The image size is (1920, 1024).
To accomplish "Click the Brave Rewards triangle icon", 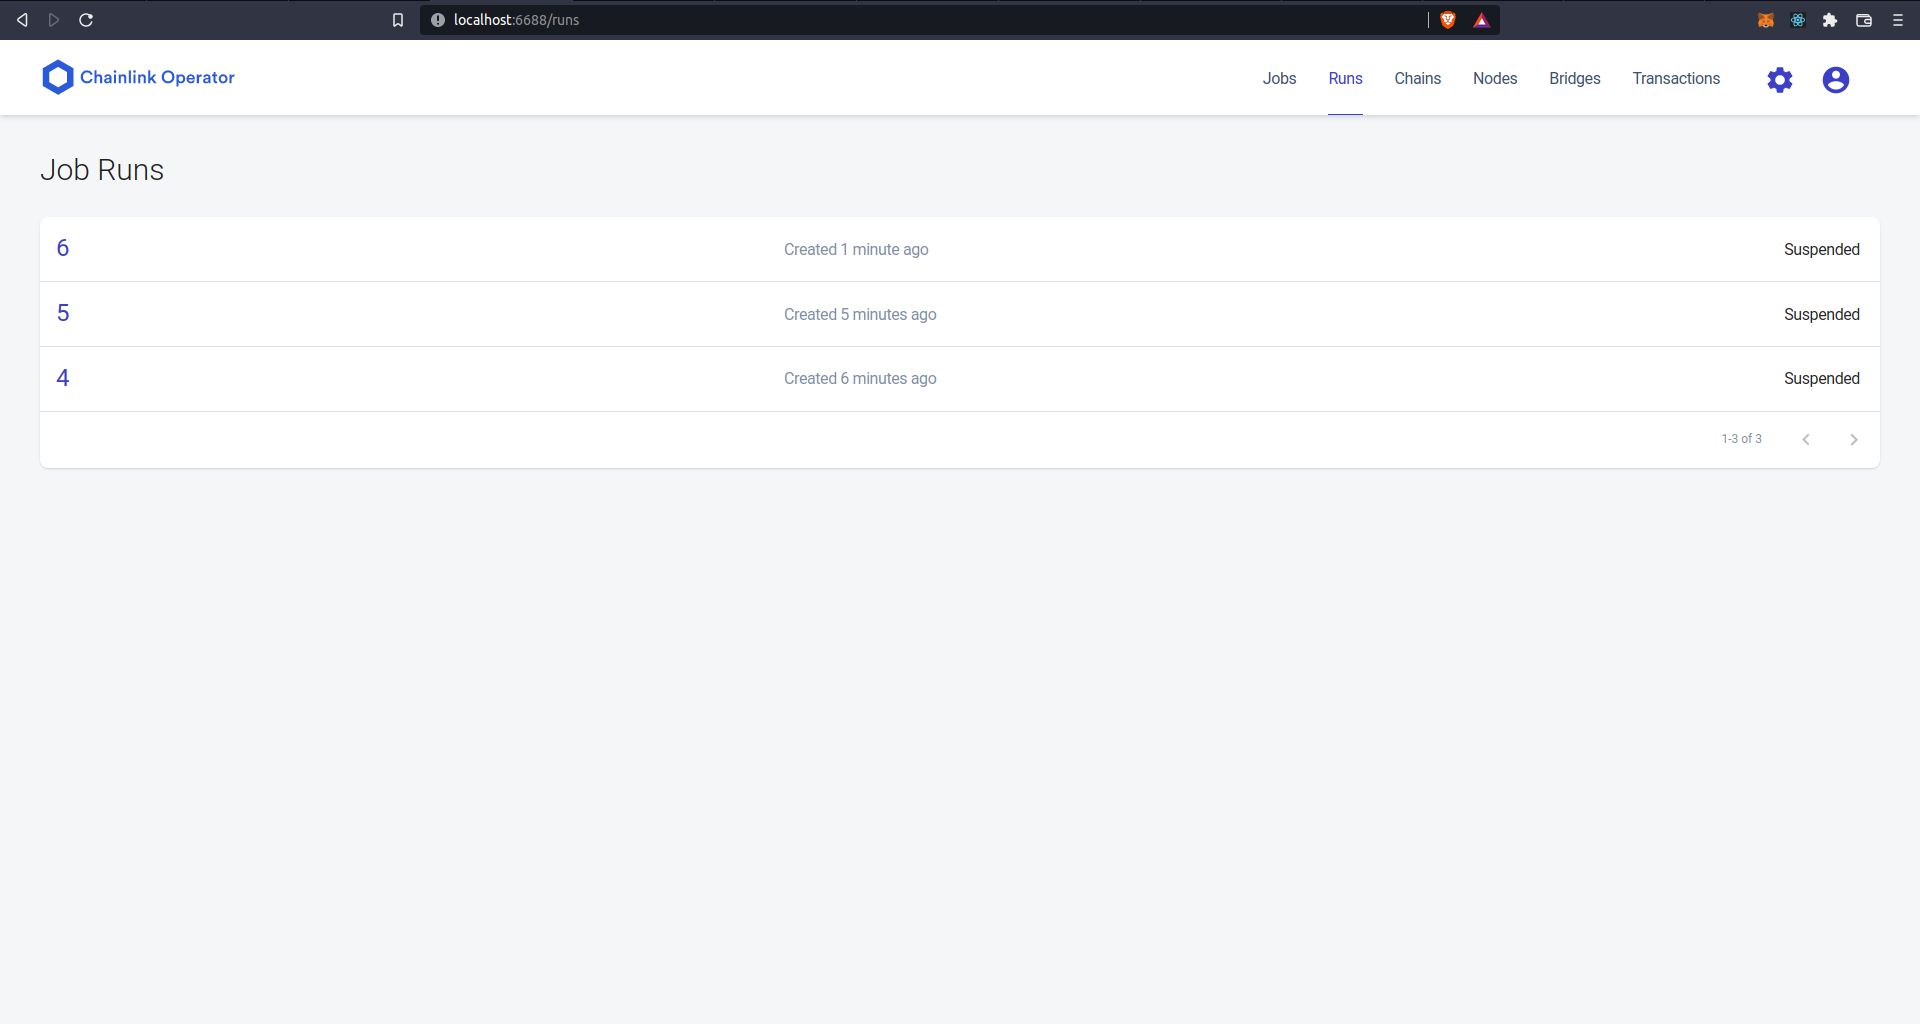I will pos(1482,20).
